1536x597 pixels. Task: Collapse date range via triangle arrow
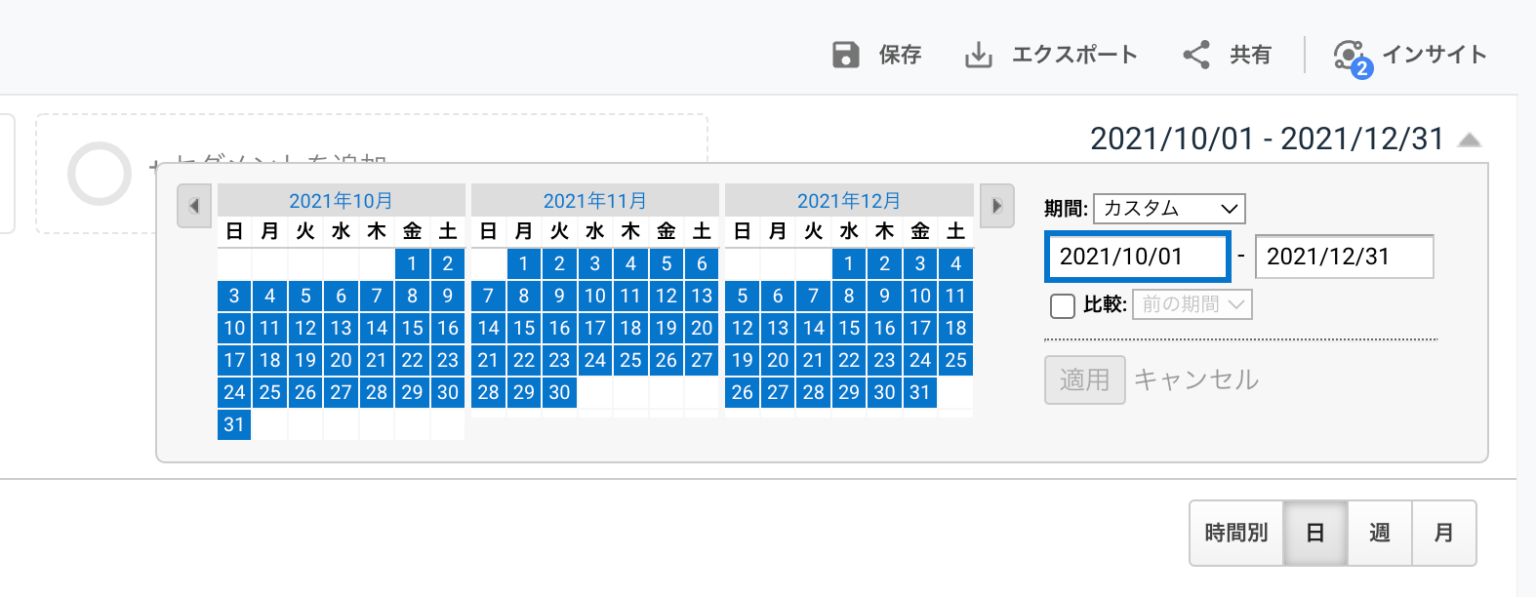click(1468, 140)
